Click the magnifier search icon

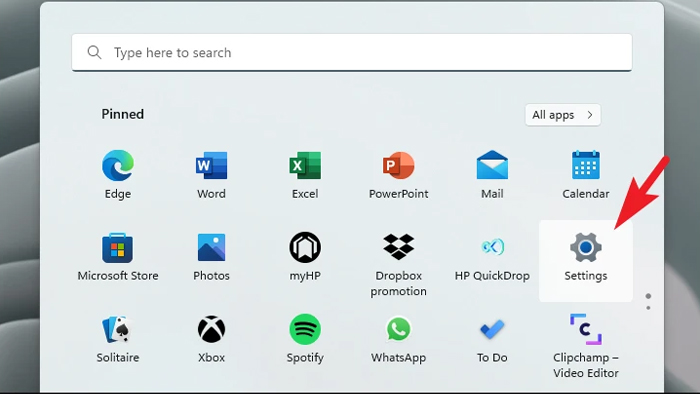point(94,53)
